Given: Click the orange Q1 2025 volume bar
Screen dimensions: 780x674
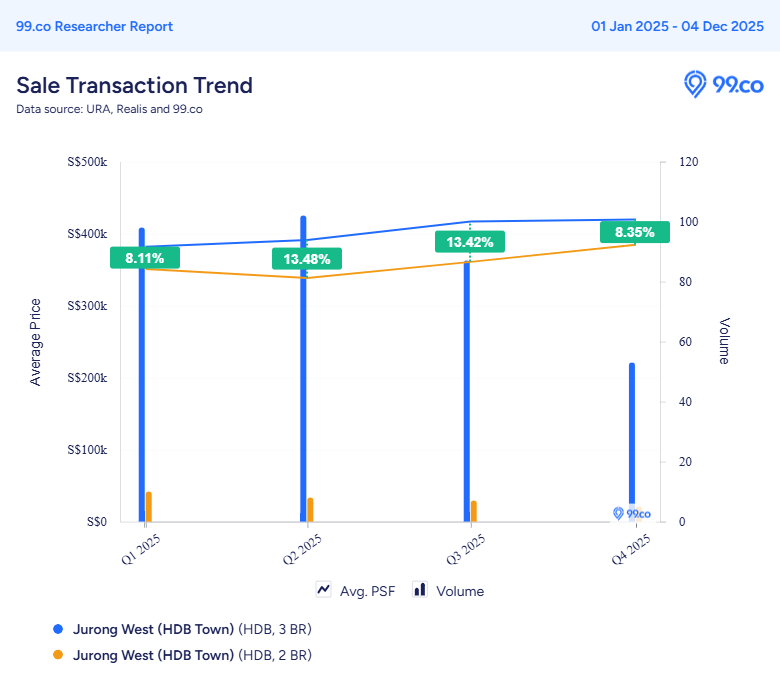Looking at the screenshot, I should (149, 506).
